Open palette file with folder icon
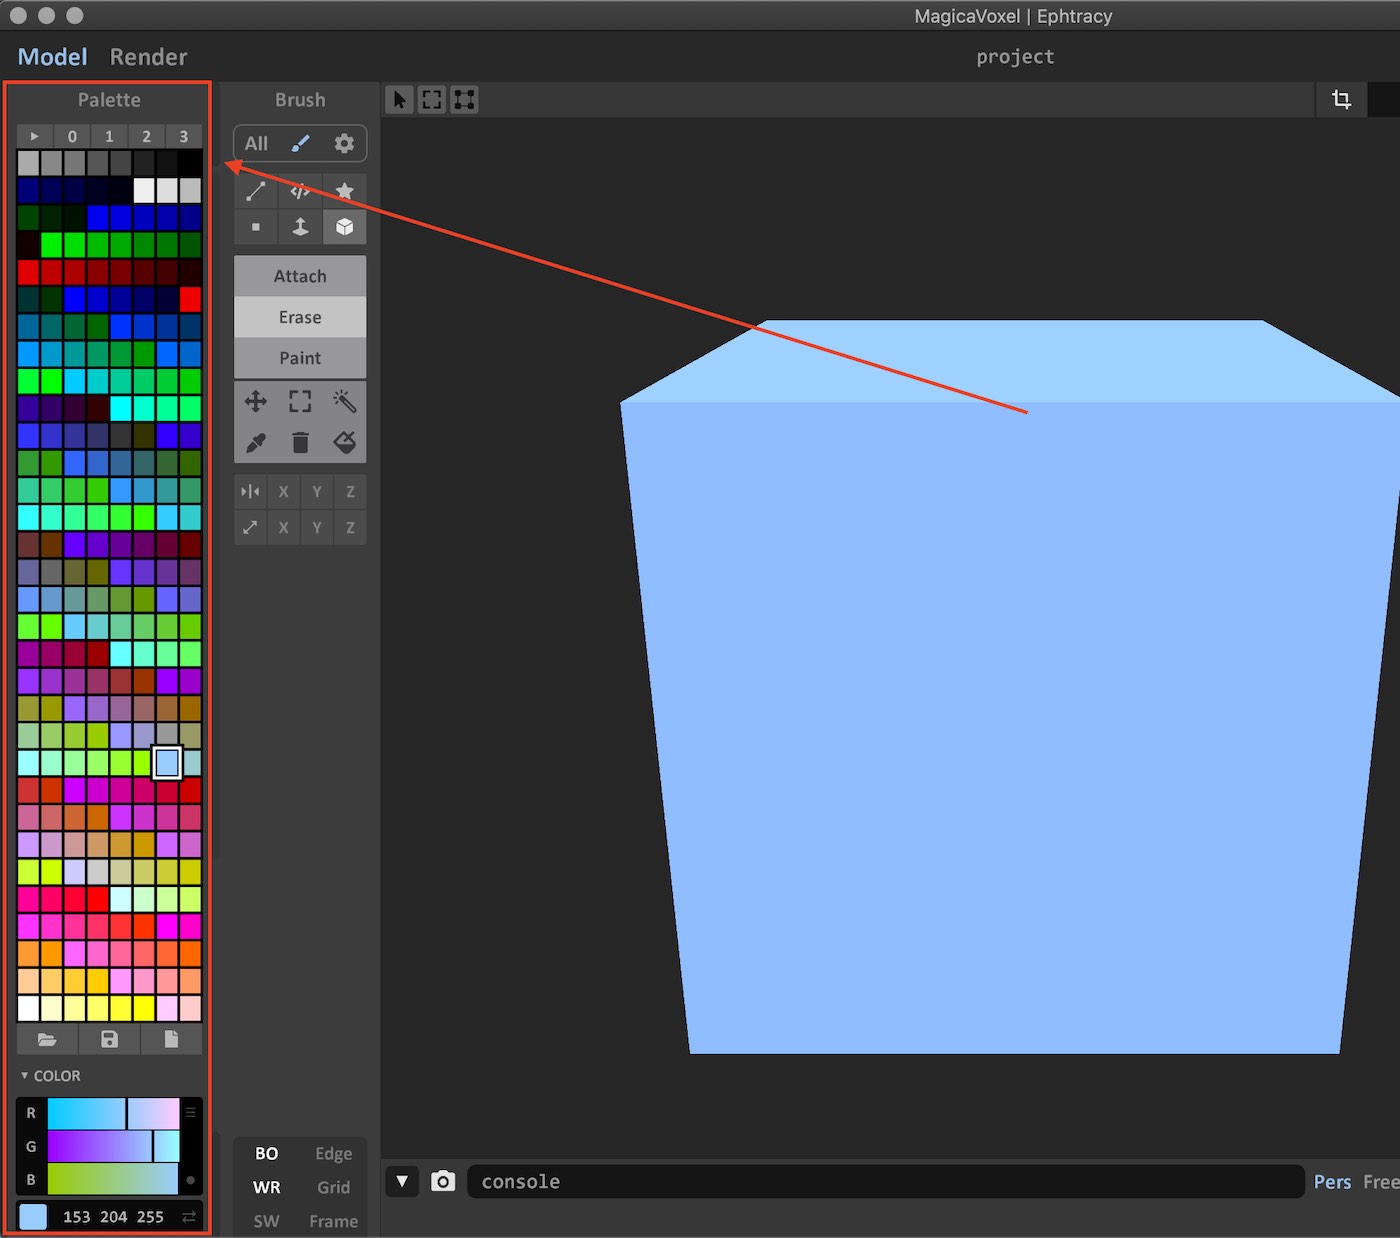Viewport: 1400px width, 1238px height. click(47, 1039)
